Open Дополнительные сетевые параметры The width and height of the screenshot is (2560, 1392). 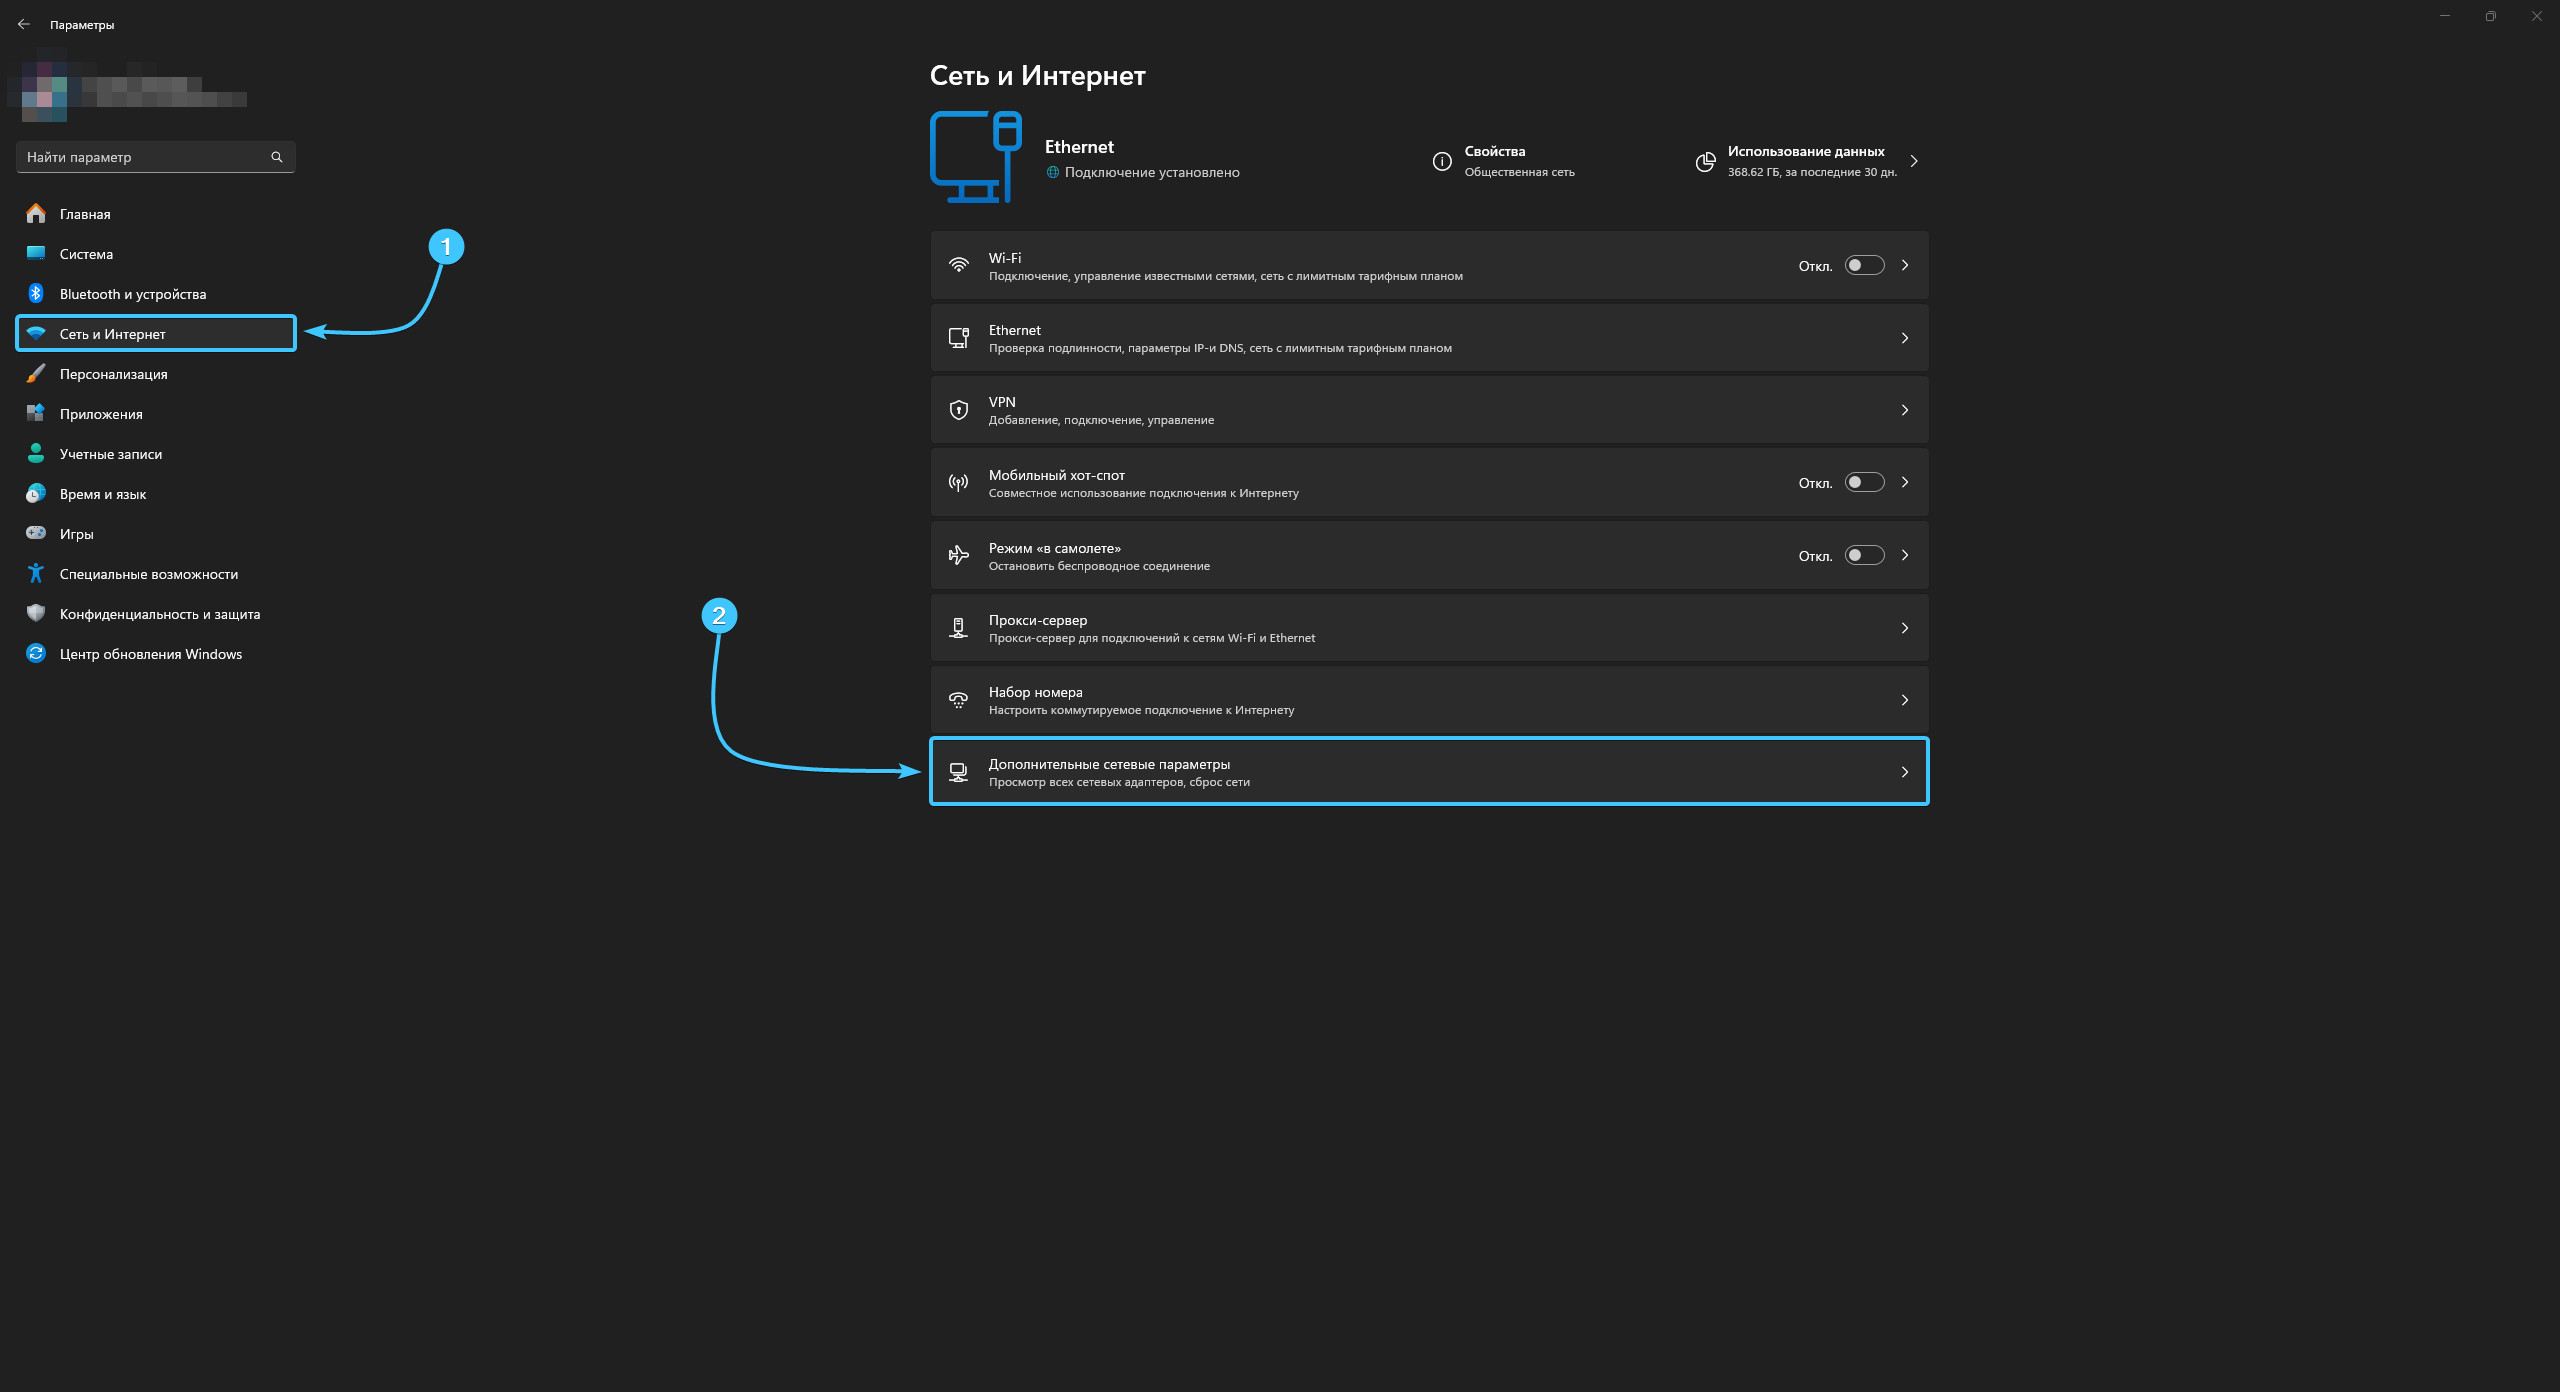1108,764
